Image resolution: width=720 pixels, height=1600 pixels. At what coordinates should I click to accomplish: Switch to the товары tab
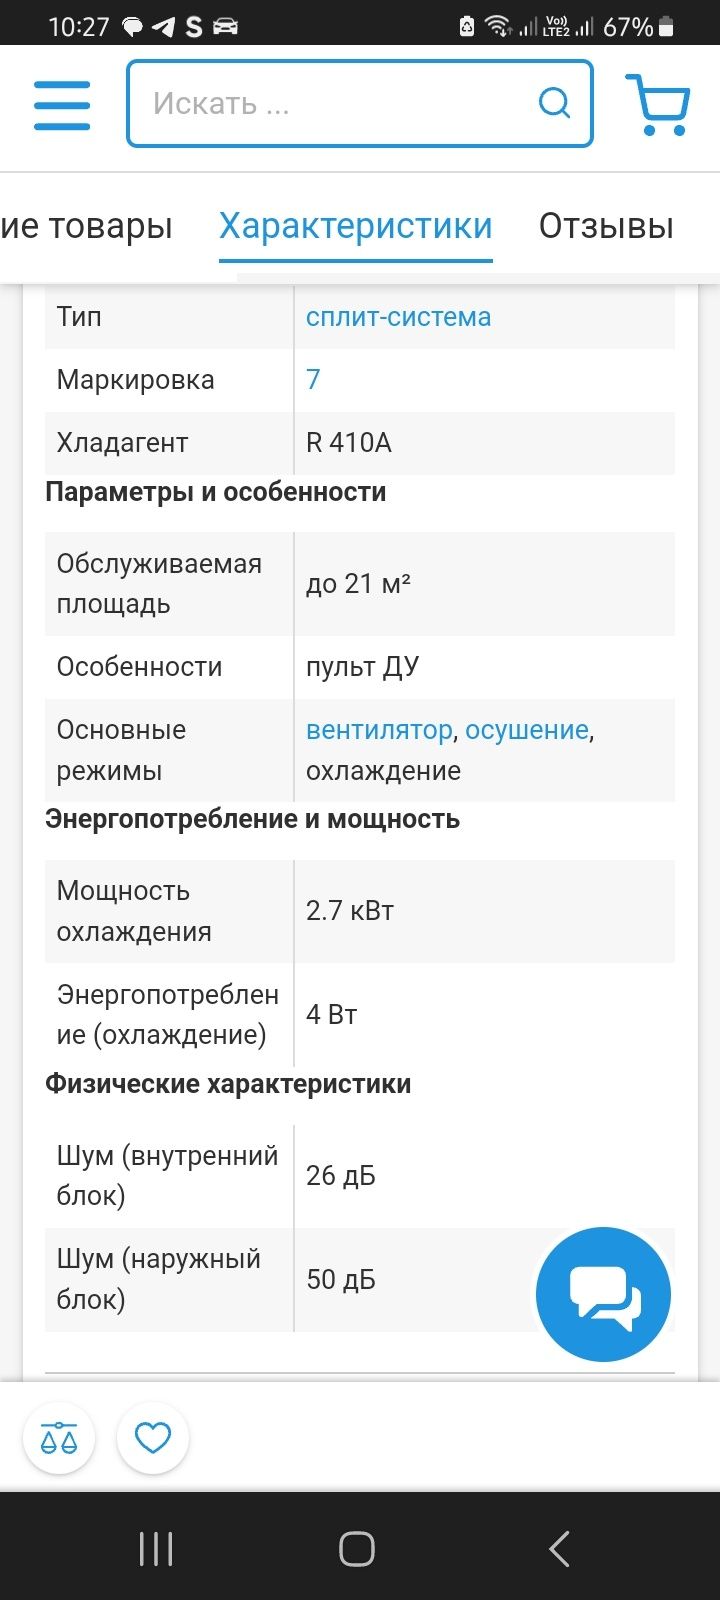tap(86, 226)
